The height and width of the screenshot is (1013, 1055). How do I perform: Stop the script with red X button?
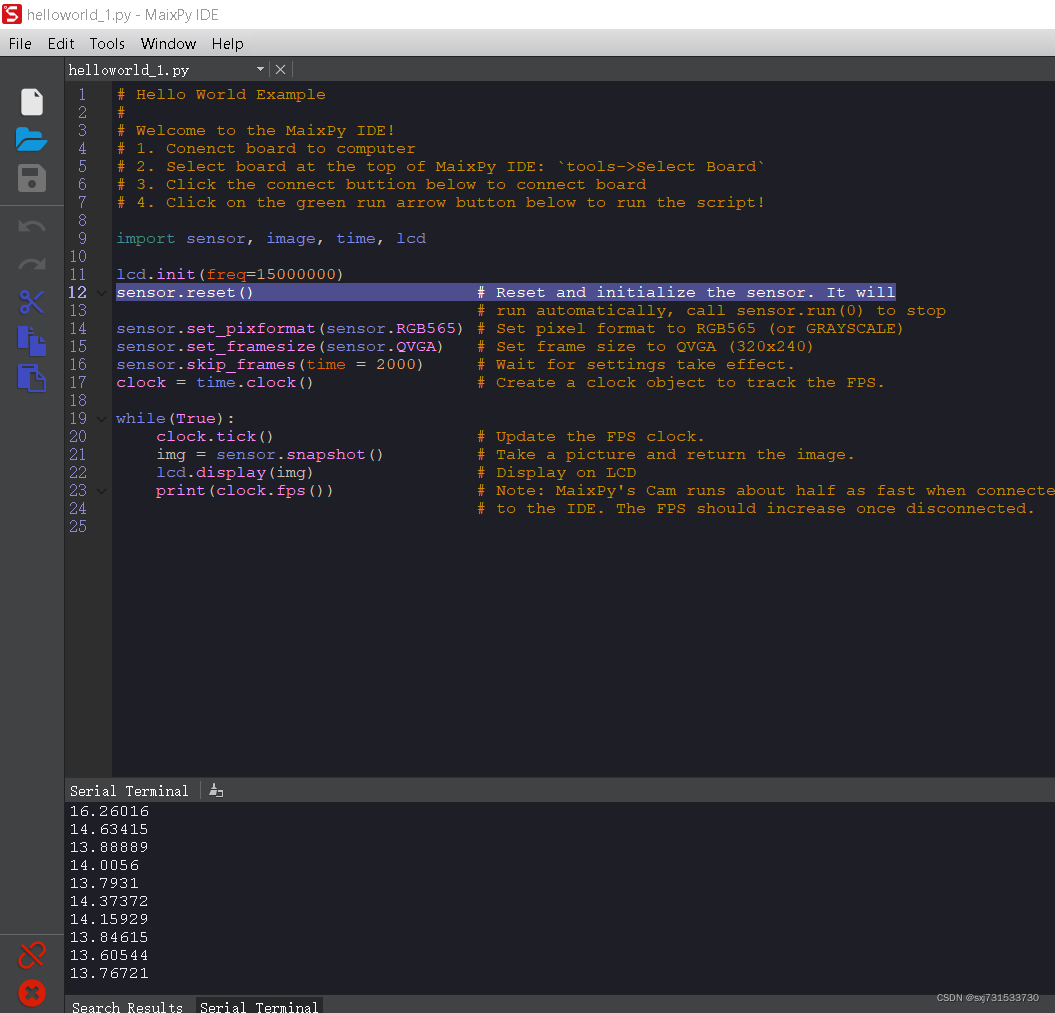tap(32, 993)
